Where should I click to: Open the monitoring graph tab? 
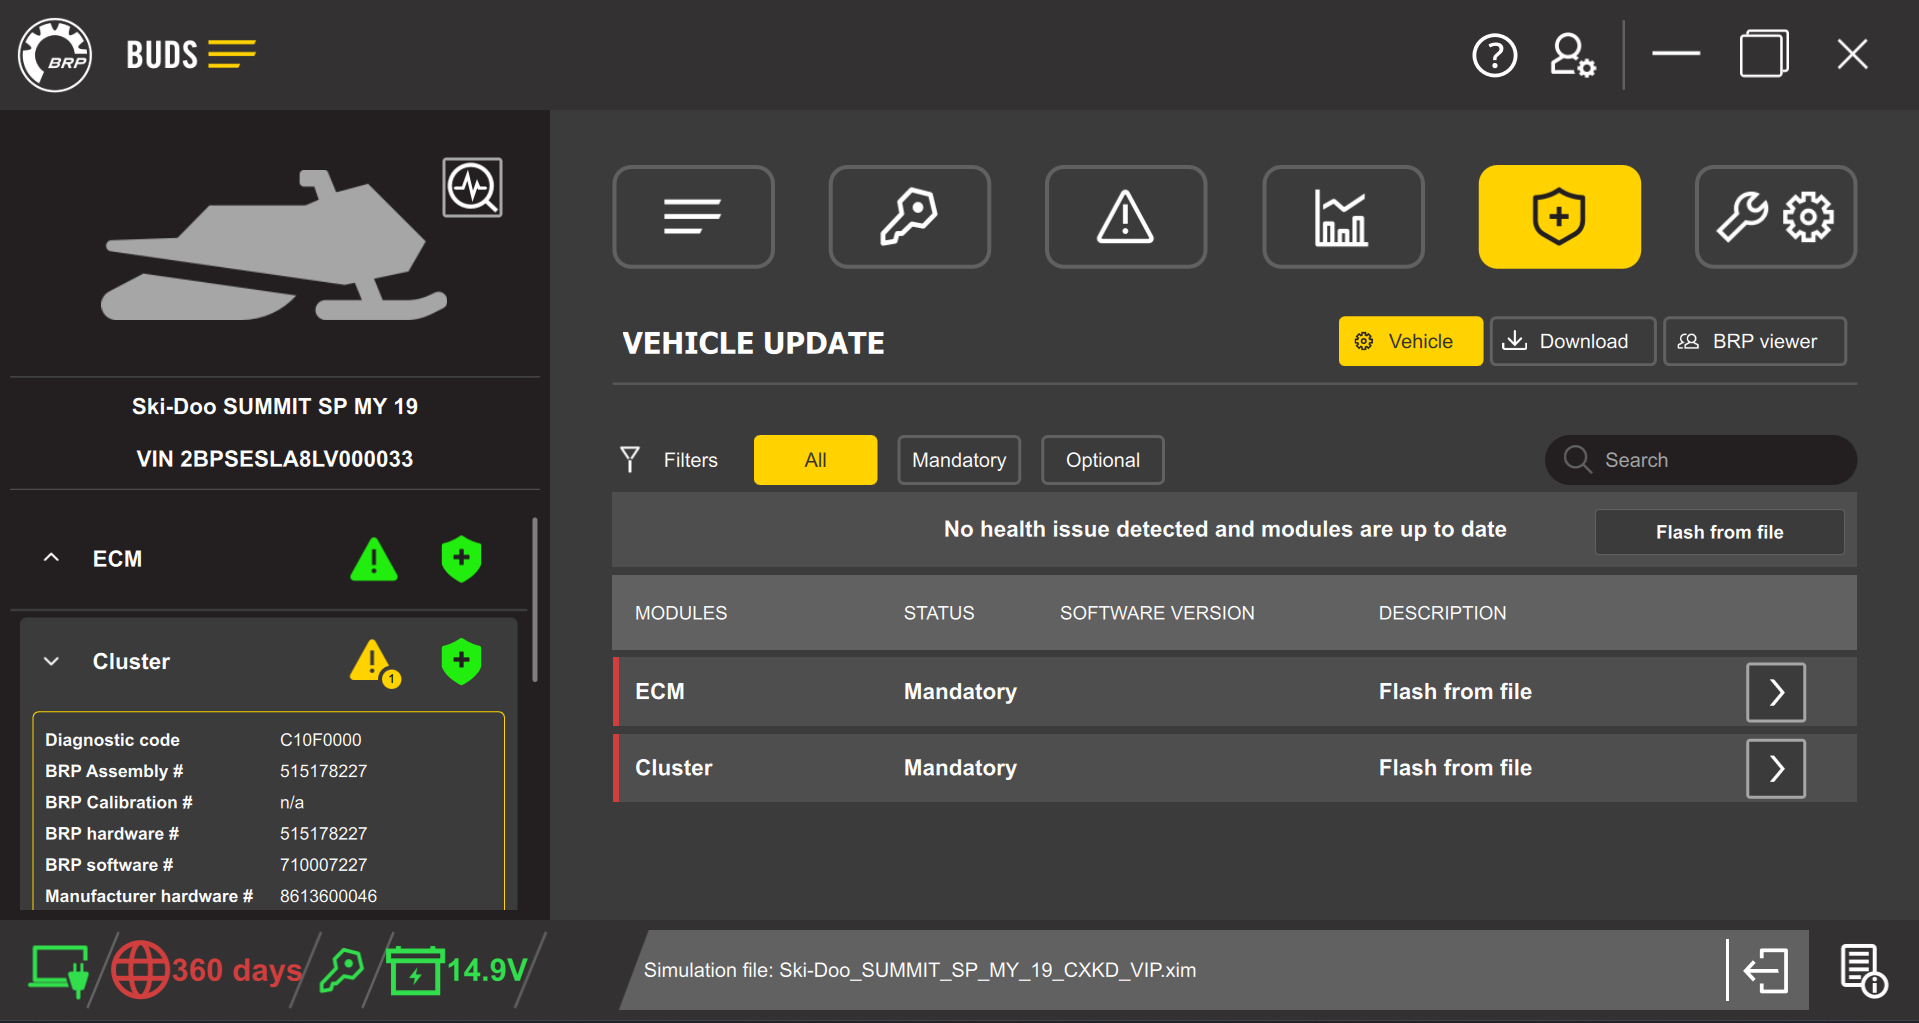pos(1342,216)
